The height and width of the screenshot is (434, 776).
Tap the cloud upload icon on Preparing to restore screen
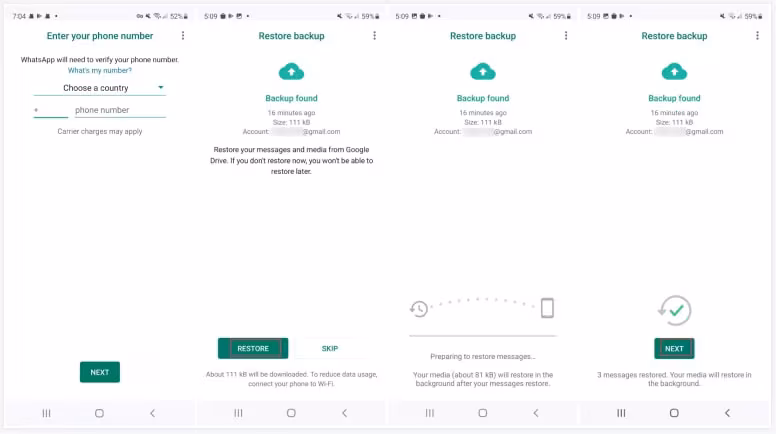pyautogui.click(x=483, y=72)
